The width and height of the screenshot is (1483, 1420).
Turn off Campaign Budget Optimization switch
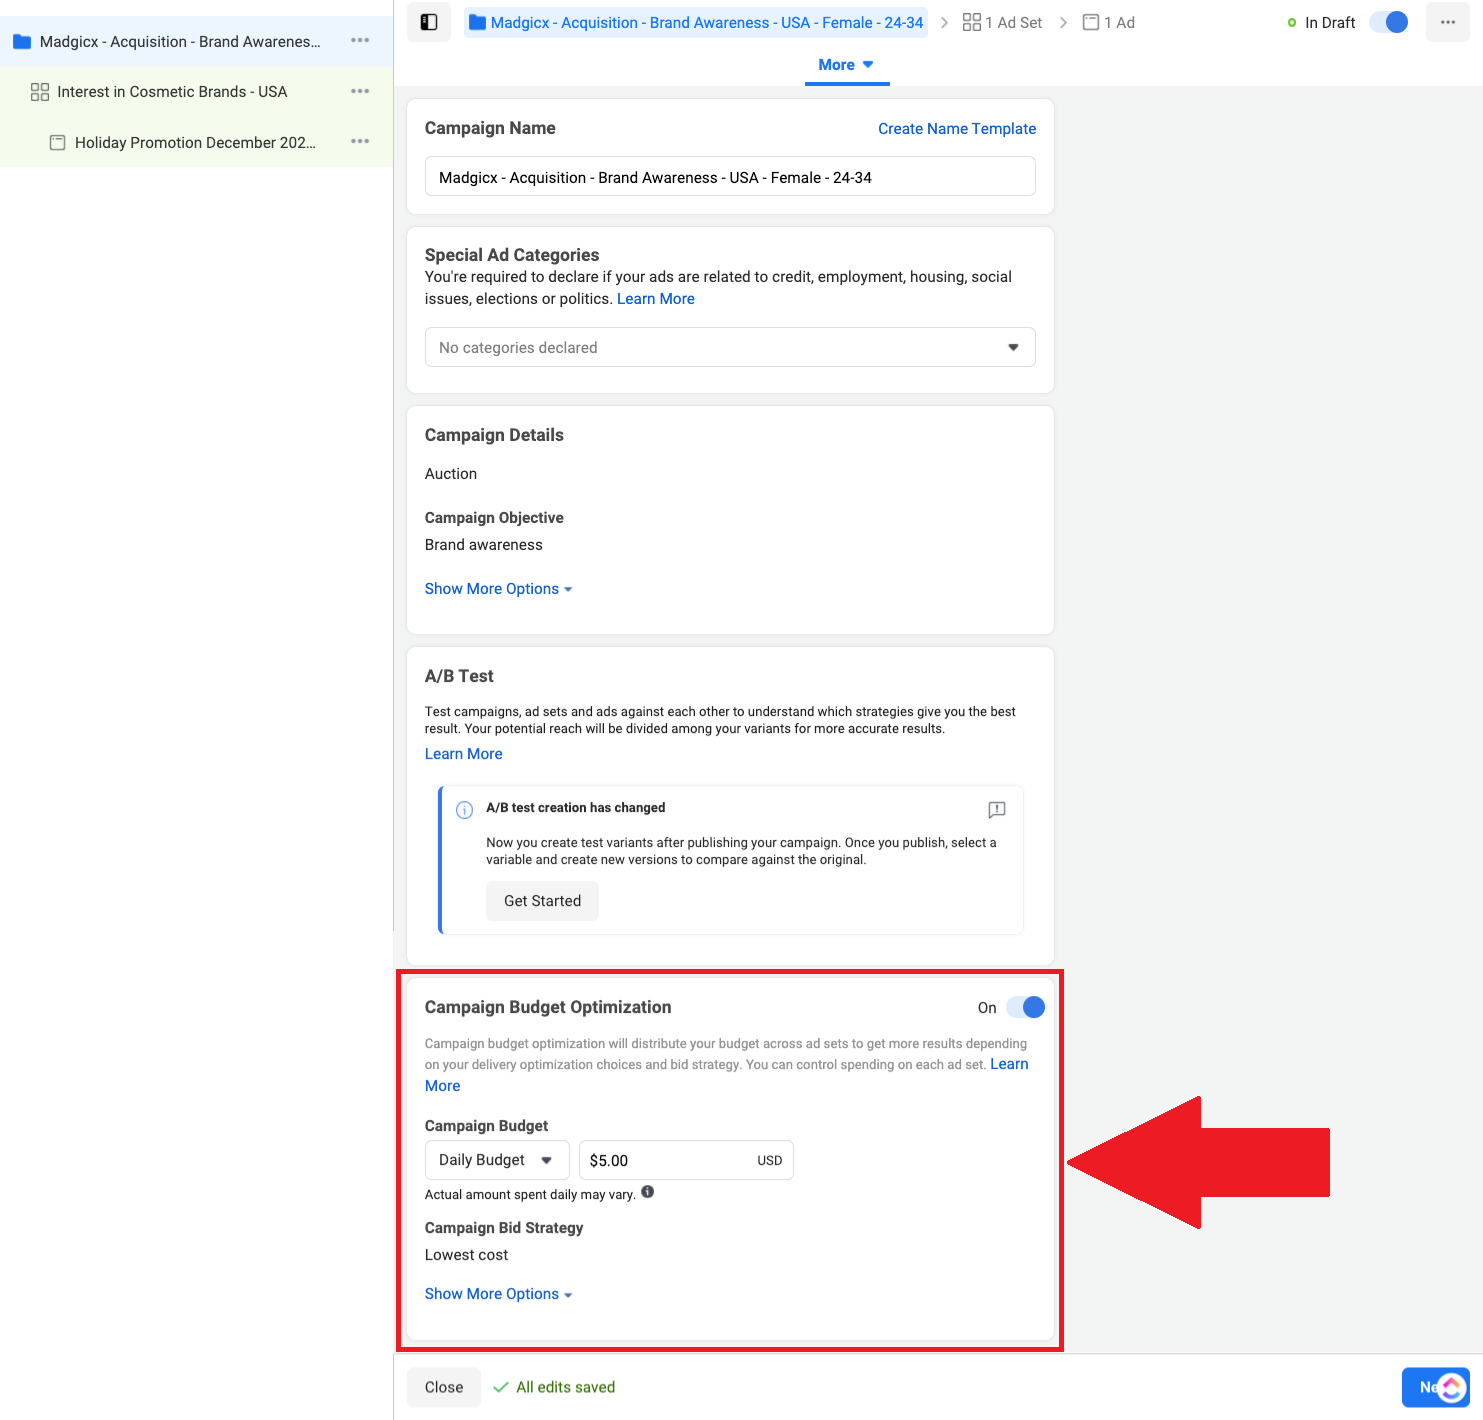pyautogui.click(x=1026, y=1007)
